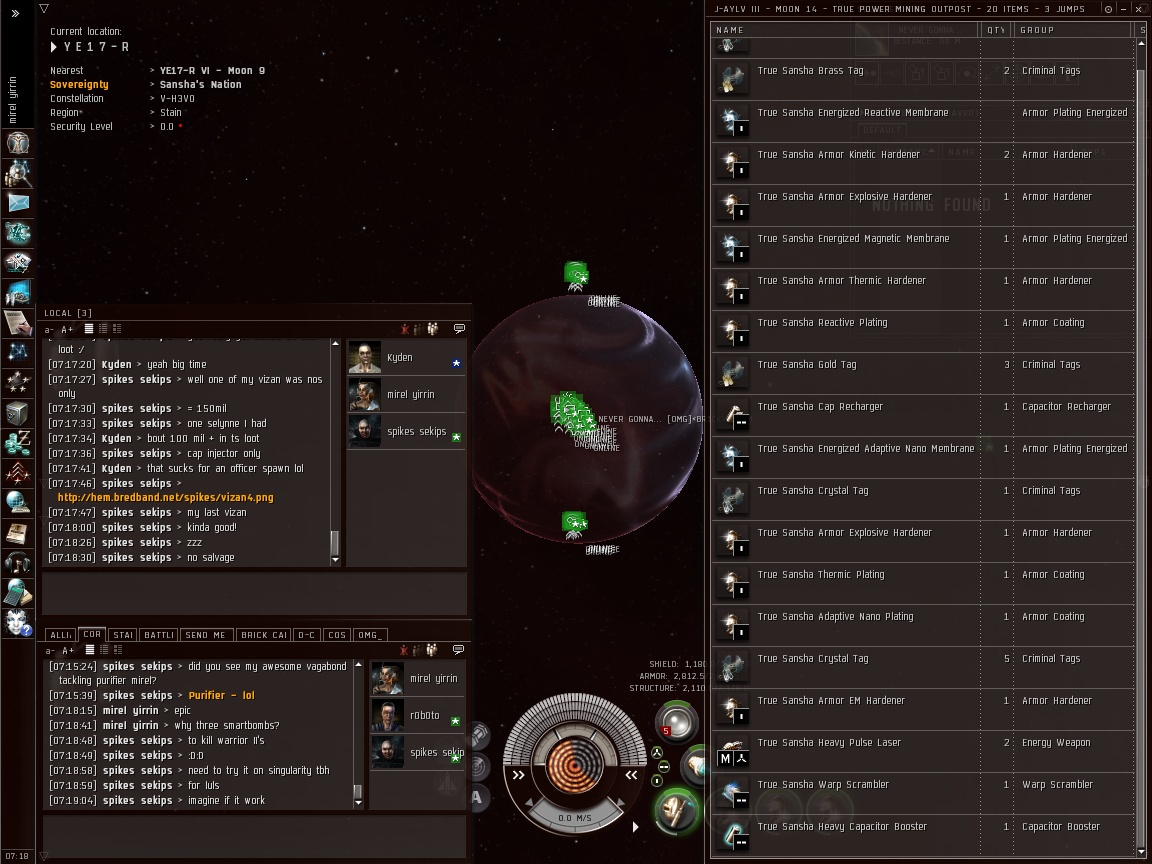The image size is (1152, 864).
Task: Open the Jukebox headphones icon
Action: 18,563
